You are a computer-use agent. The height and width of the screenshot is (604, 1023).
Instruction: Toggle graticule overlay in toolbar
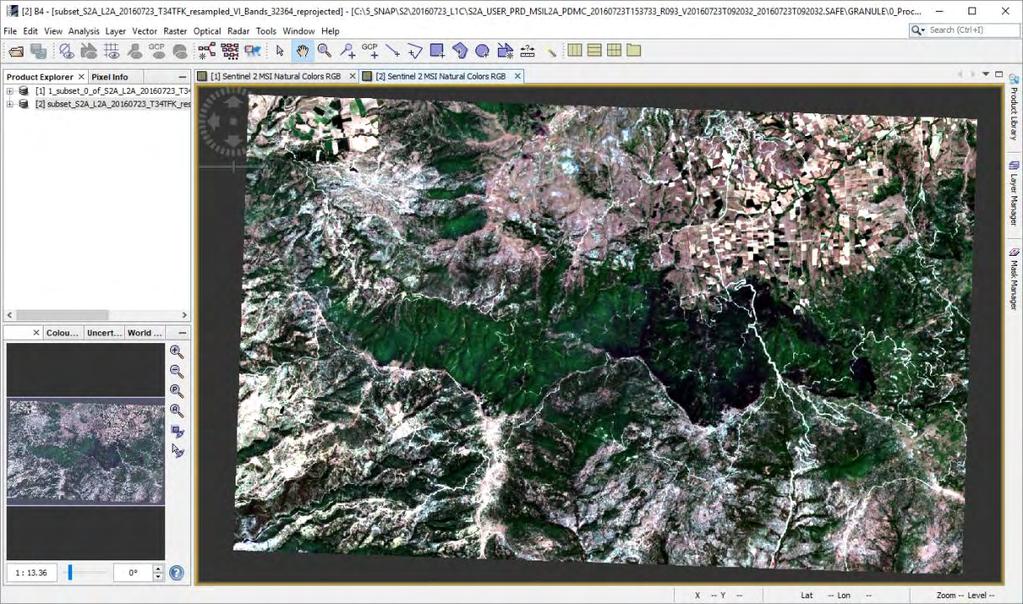click(x=112, y=51)
